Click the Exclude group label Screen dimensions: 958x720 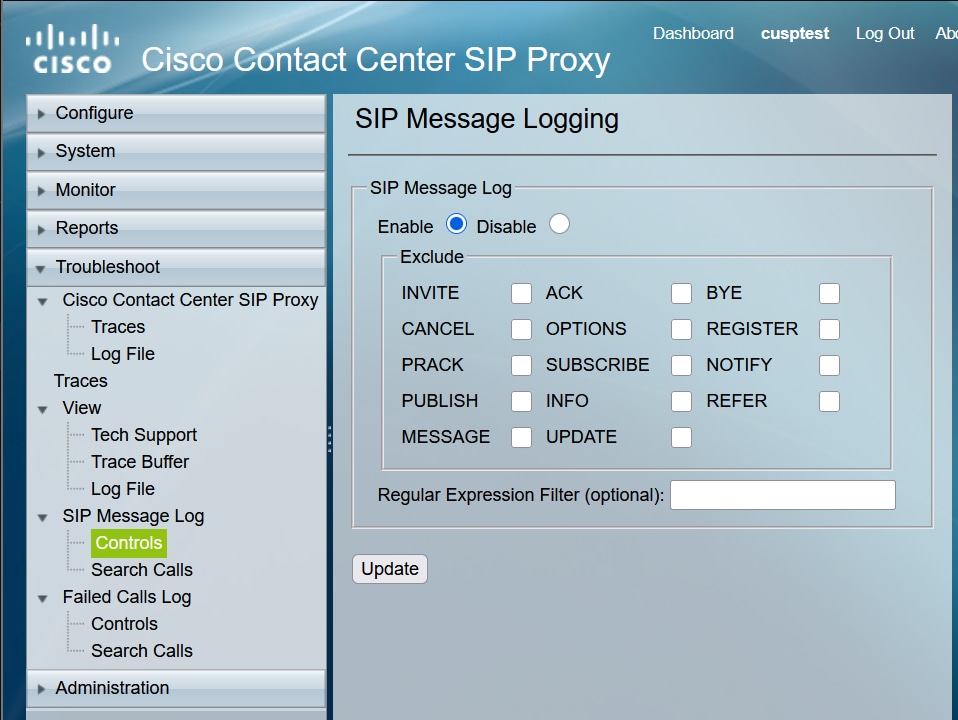pyautogui.click(x=431, y=257)
